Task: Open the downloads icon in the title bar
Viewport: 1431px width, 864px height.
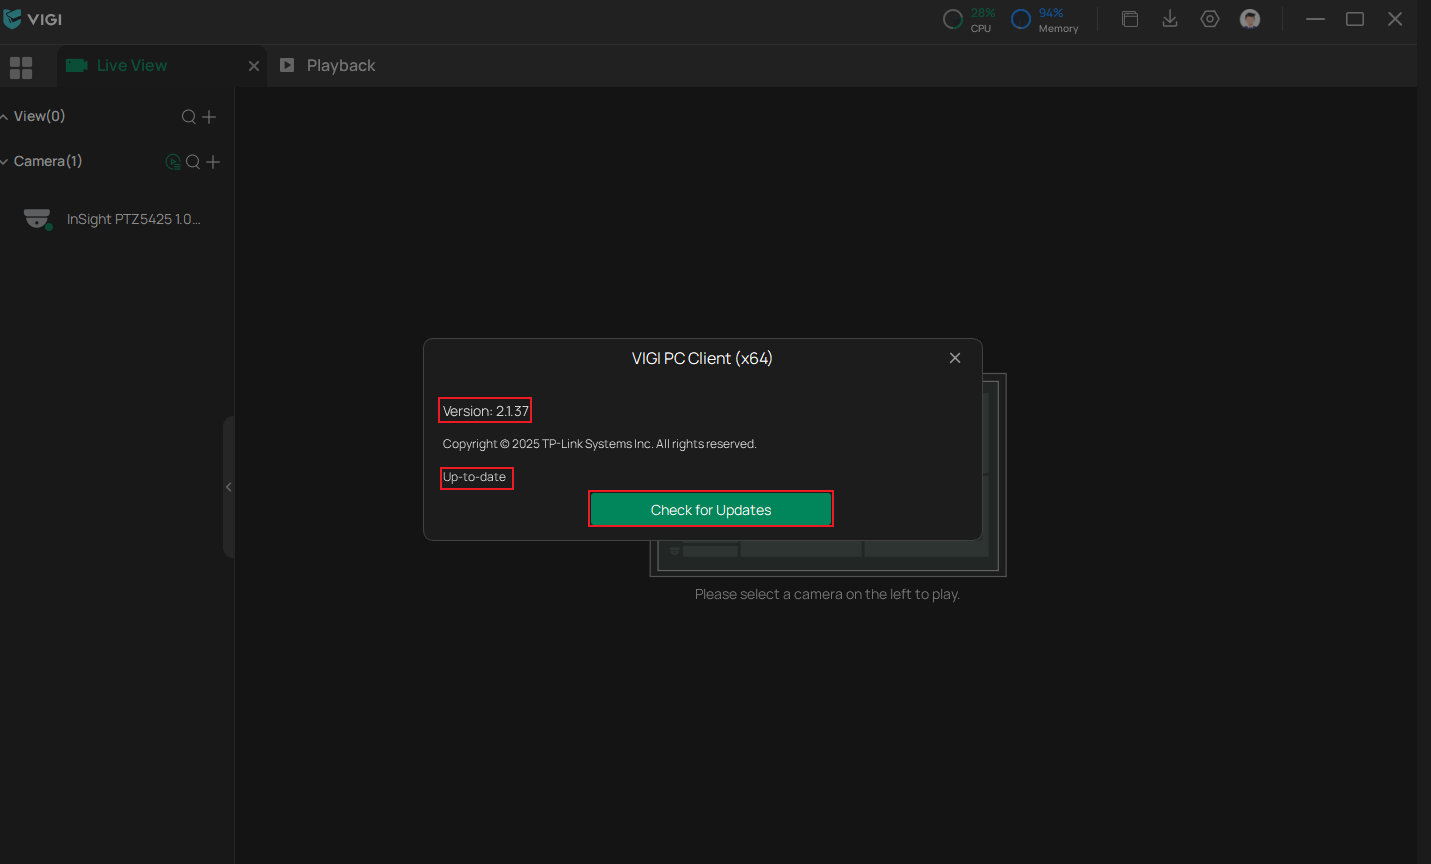Action: [1170, 19]
